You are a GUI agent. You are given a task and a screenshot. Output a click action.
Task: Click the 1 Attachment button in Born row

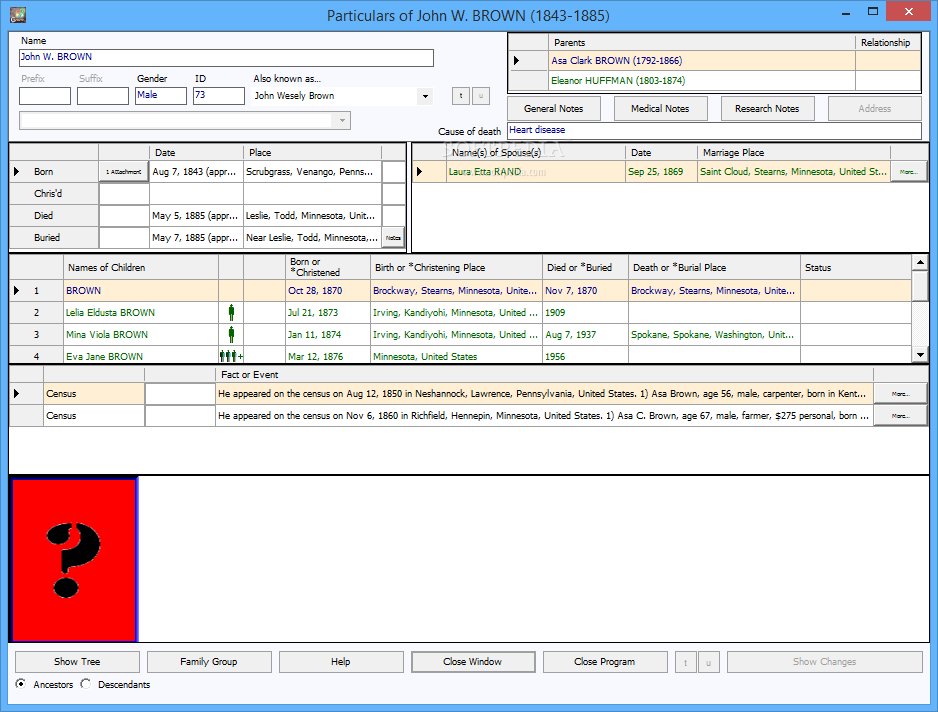point(124,172)
